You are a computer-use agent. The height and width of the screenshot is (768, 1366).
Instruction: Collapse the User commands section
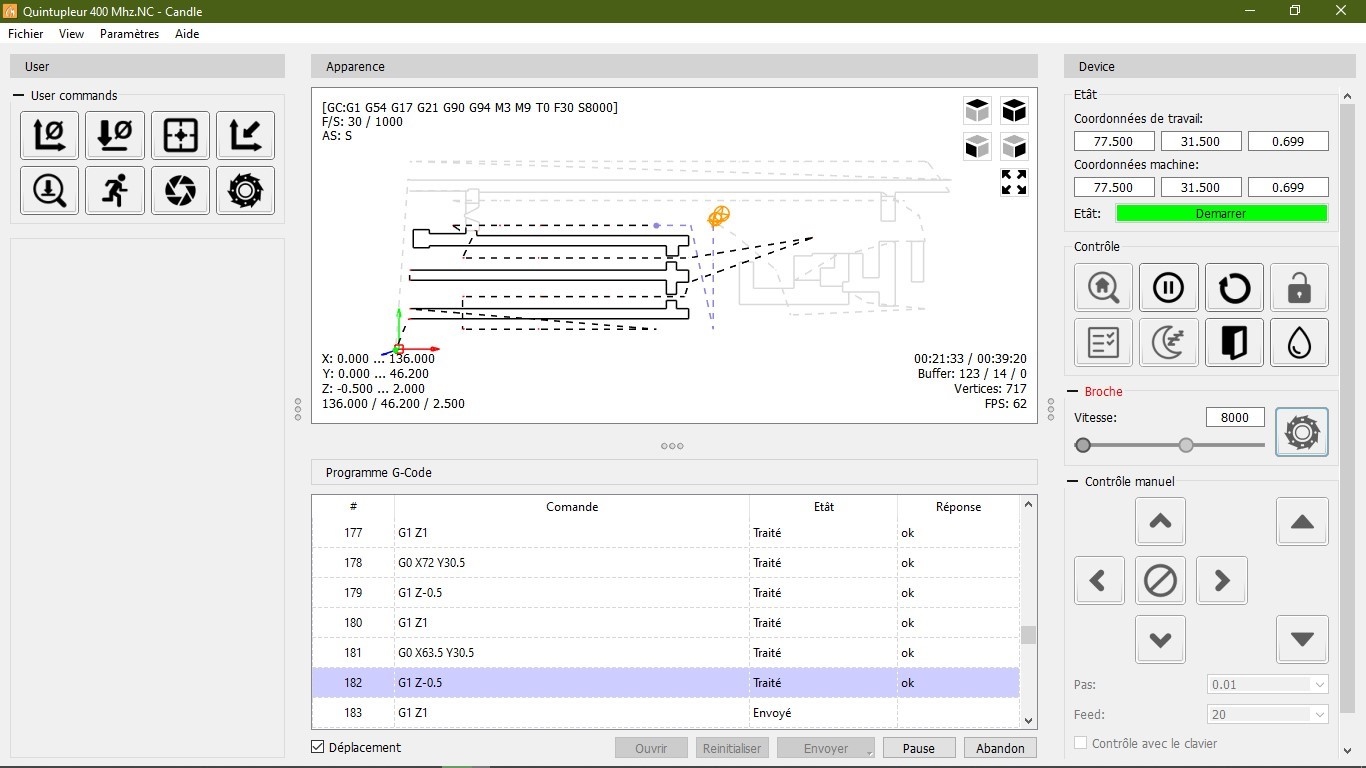(x=18, y=96)
